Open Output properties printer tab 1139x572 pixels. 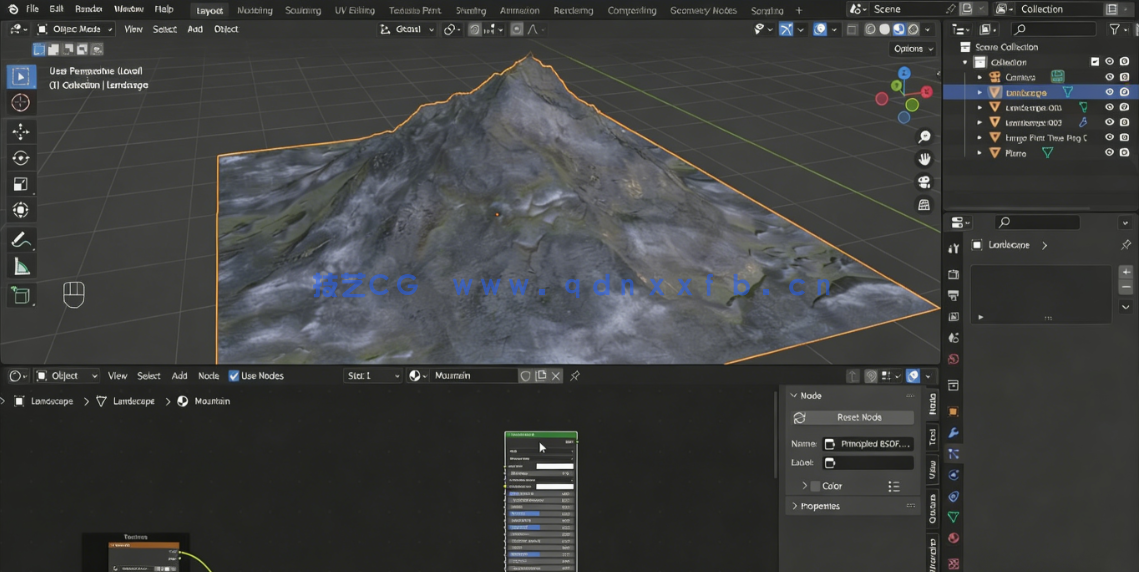pyautogui.click(x=954, y=296)
